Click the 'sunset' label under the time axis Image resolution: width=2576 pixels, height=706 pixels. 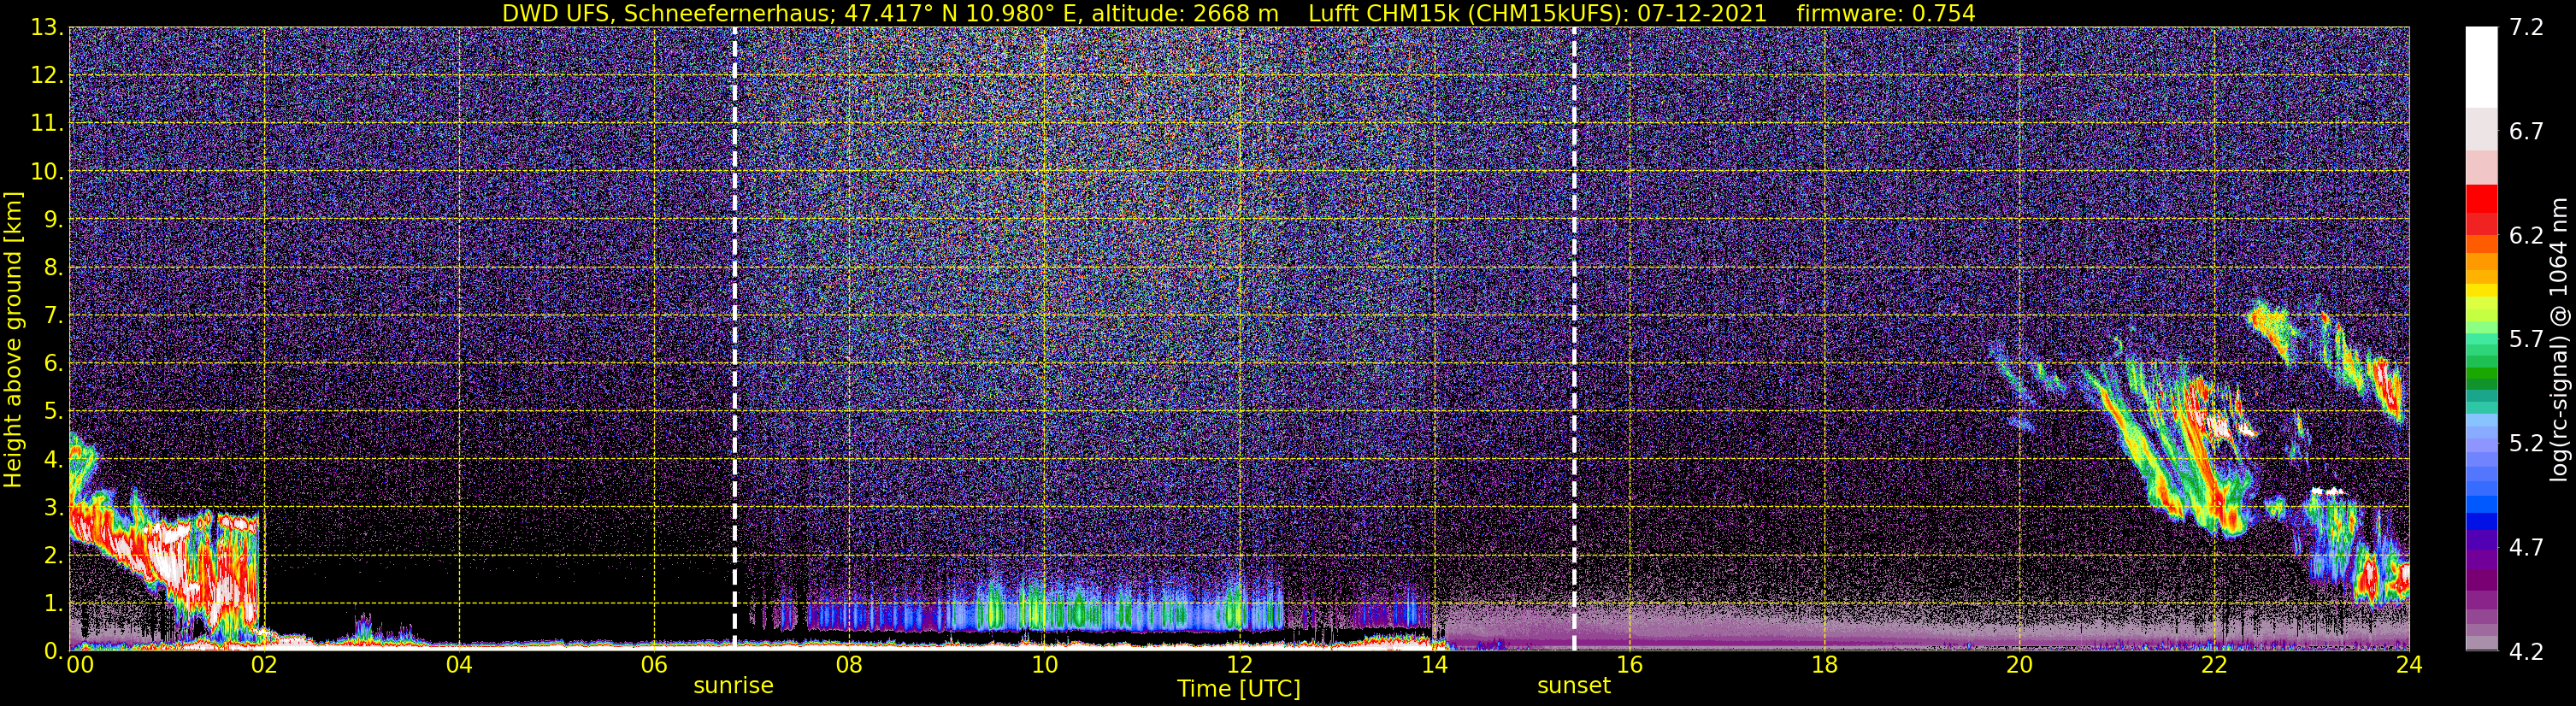pos(1574,686)
